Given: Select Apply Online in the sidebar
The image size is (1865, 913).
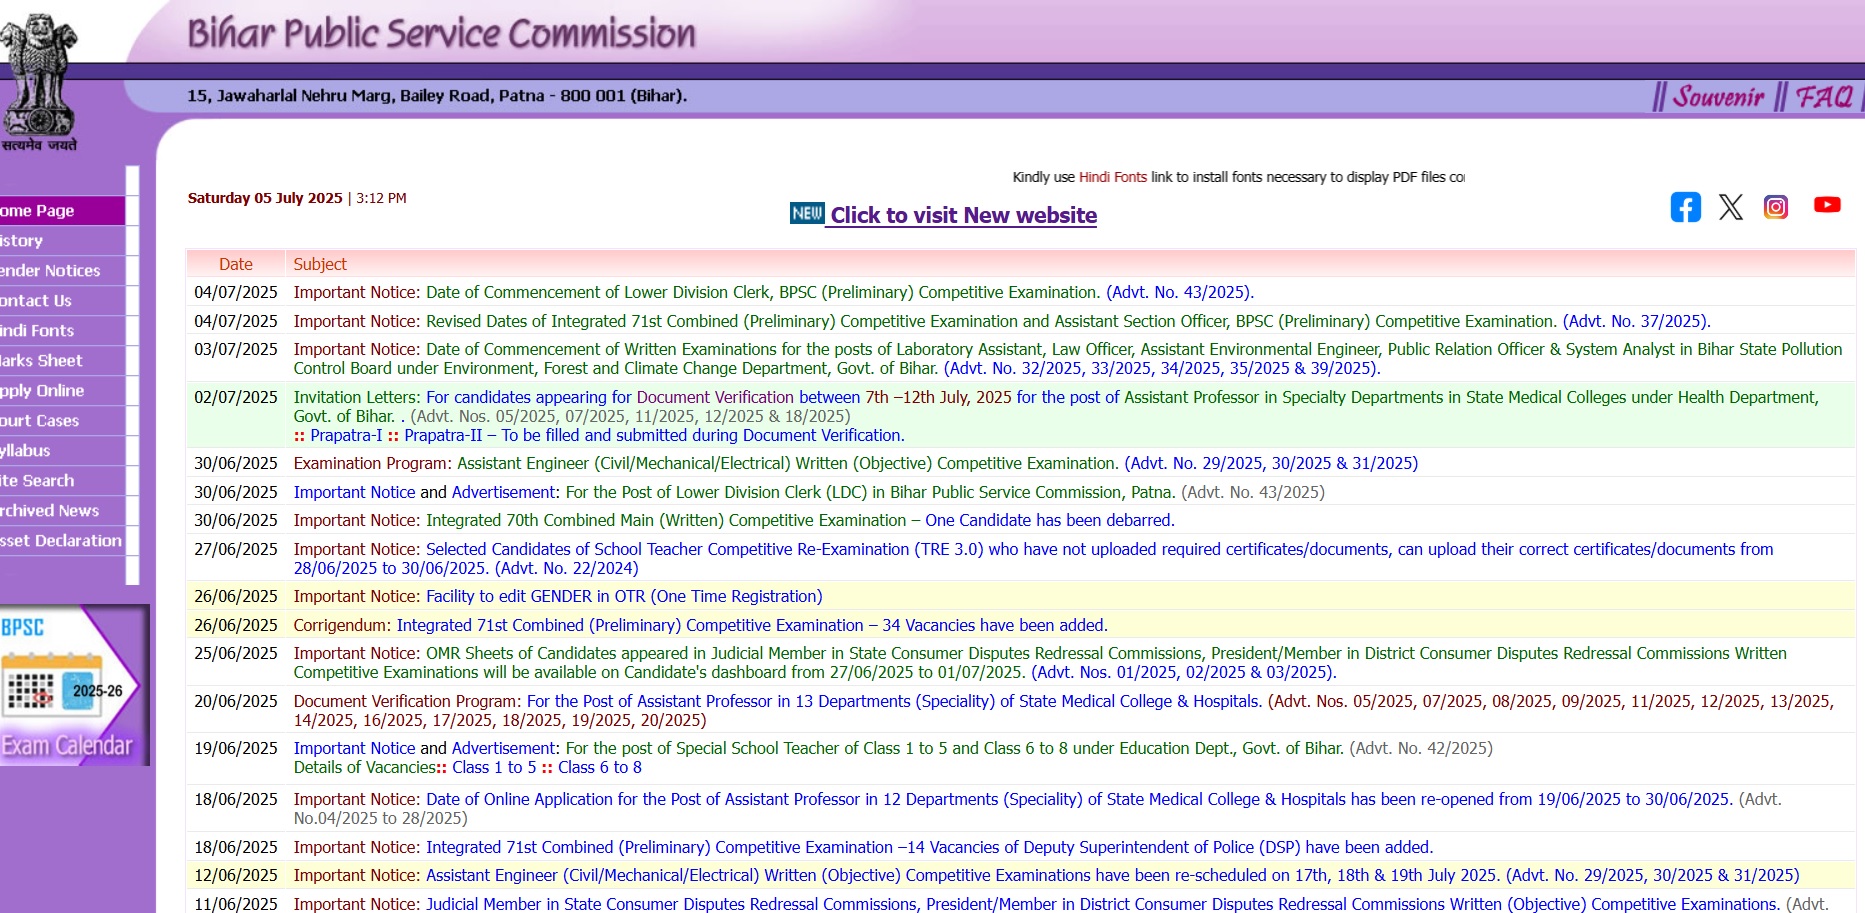Looking at the screenshot, I should pos(62,390).
